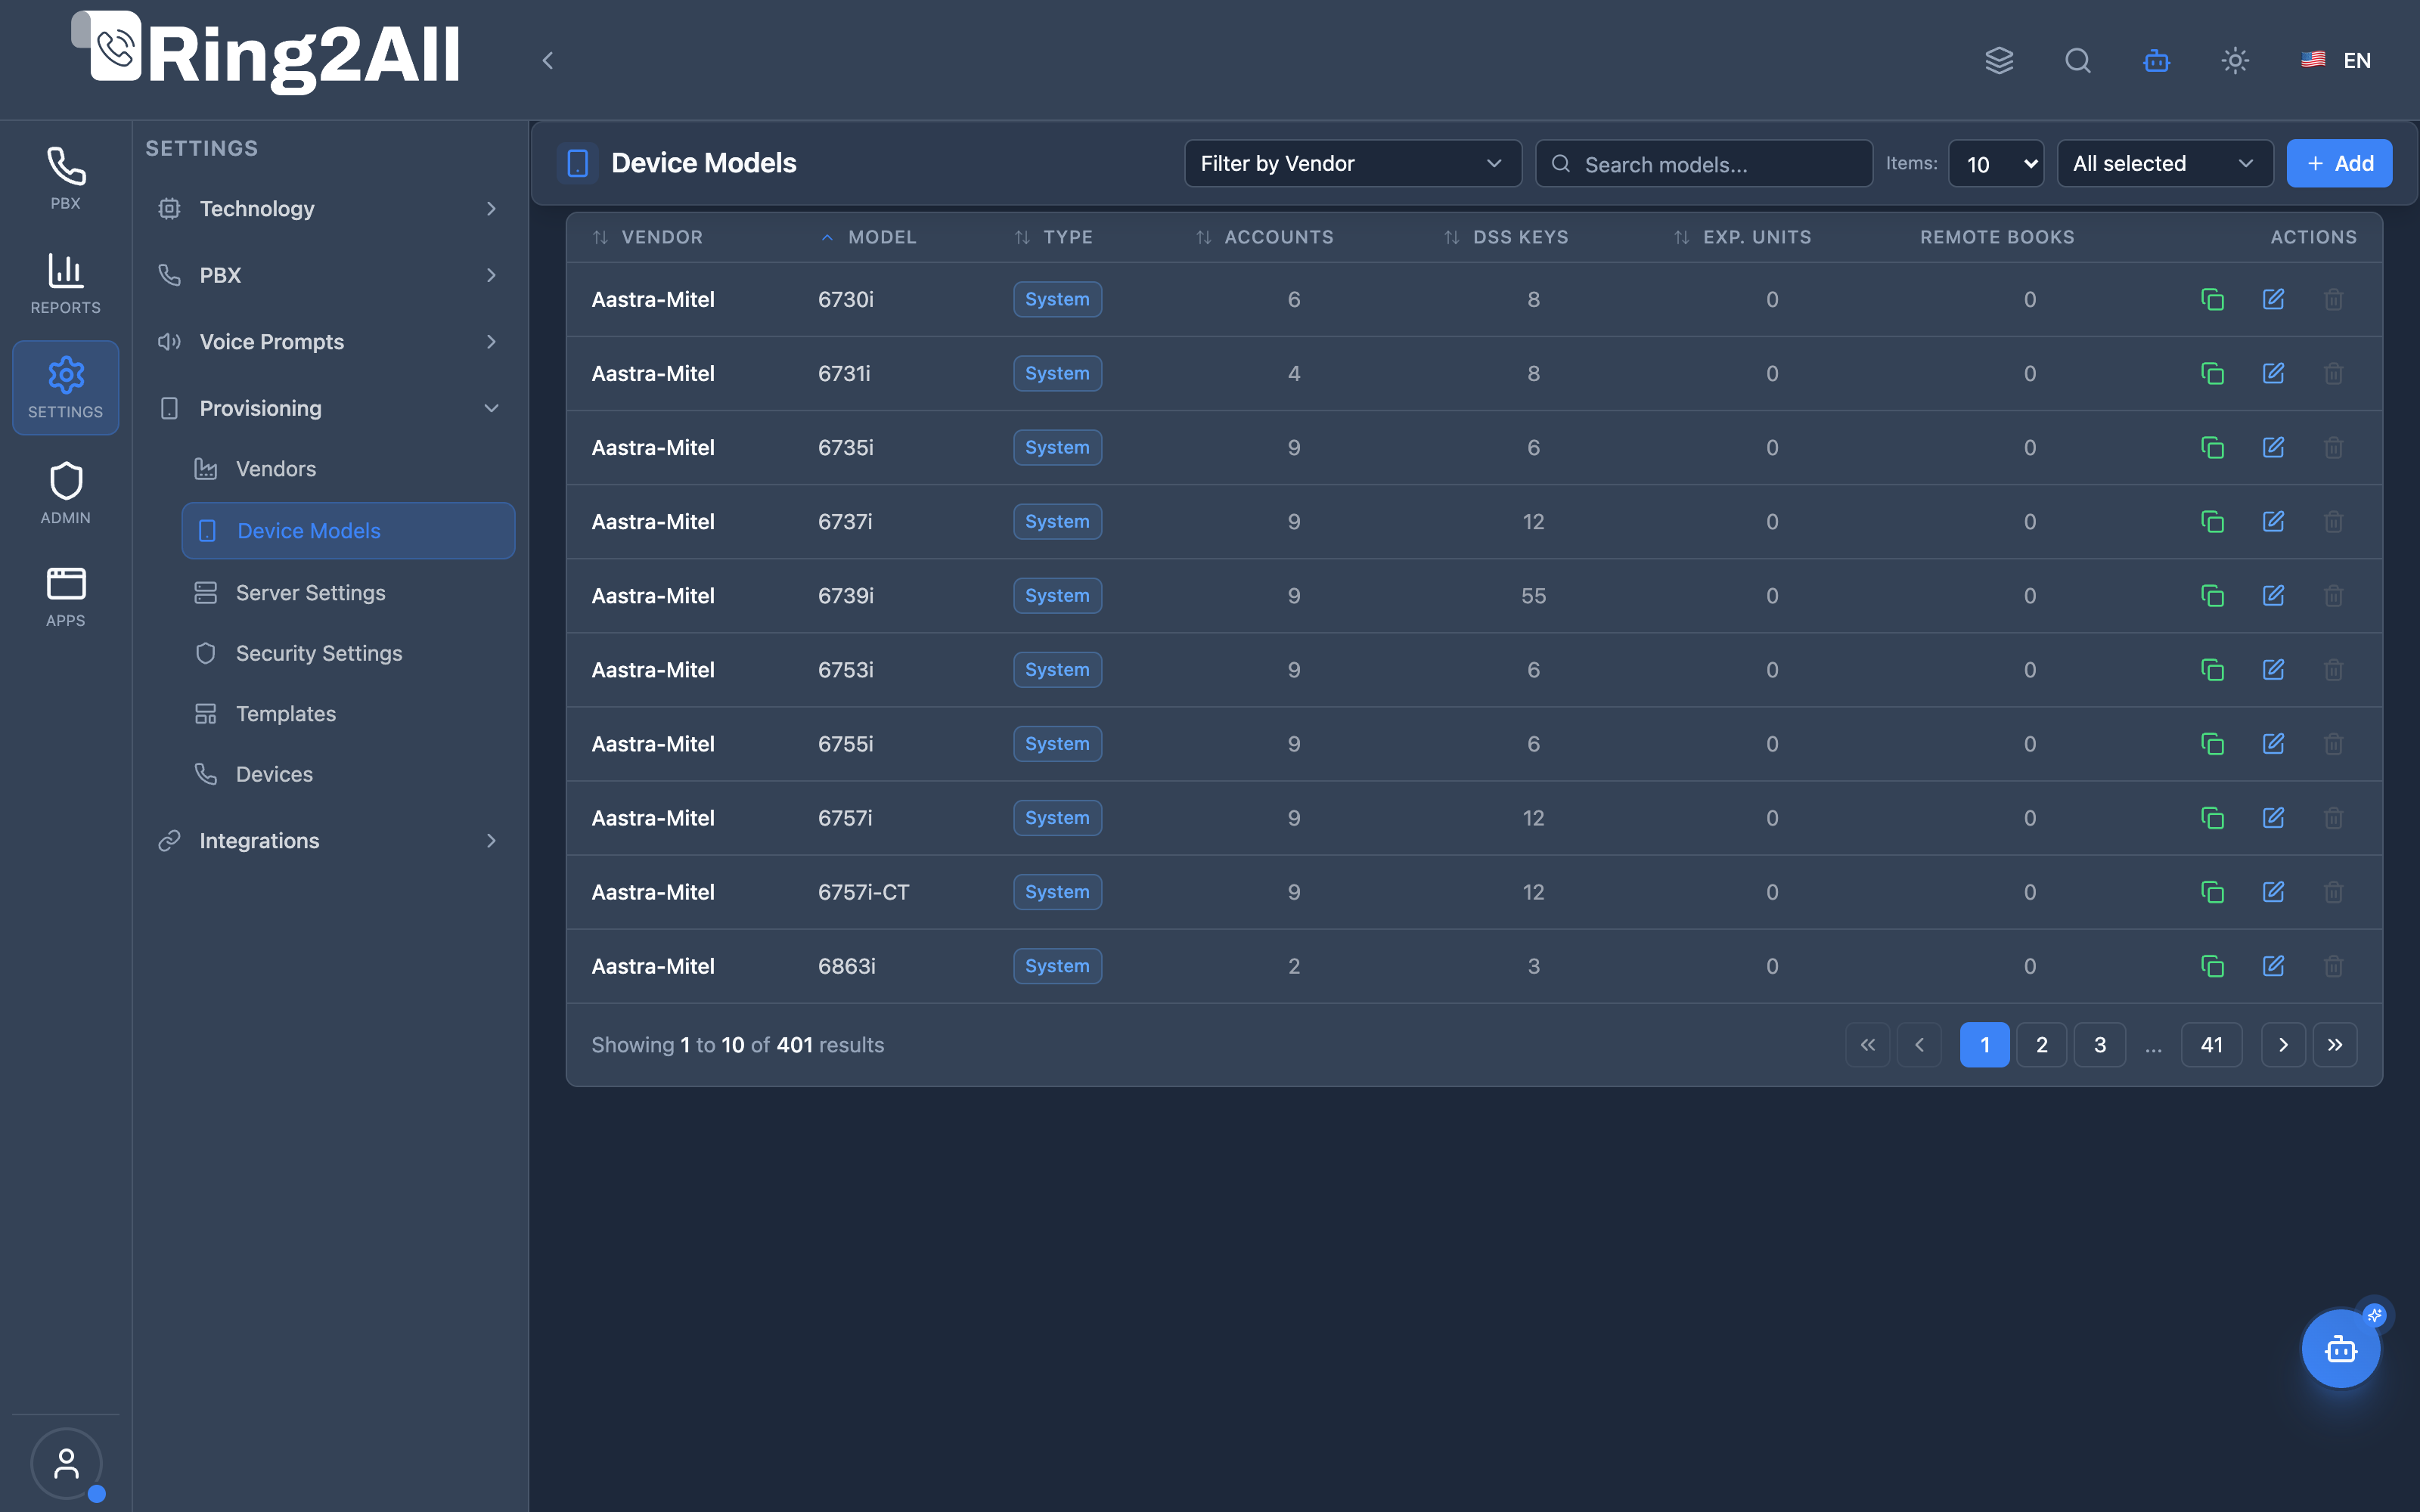Expand the Technology settings group
Viewport: 2420px width, 1512px height.
coord(329,208)
